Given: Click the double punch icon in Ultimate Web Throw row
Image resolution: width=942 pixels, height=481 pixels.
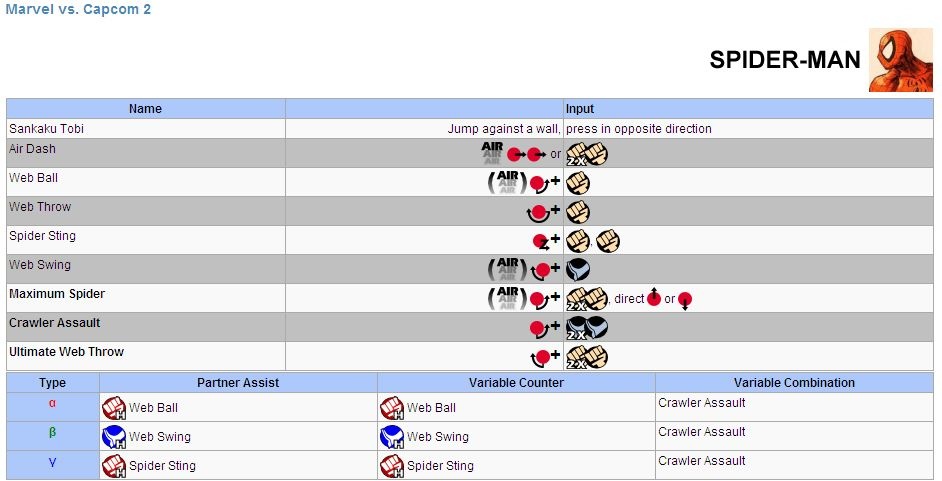Looking at the screenshot, I should click(x=587, y=357).
